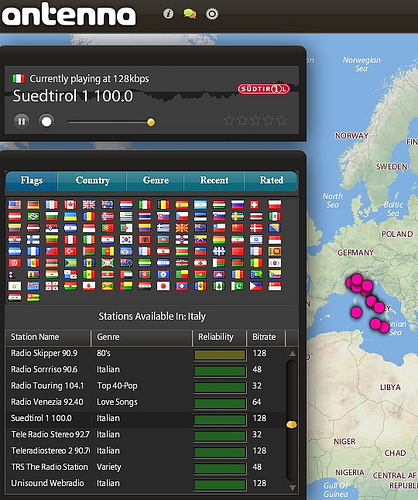Switch to the Recent tab
The image size is (418, 500).
(x=214, y=181)
